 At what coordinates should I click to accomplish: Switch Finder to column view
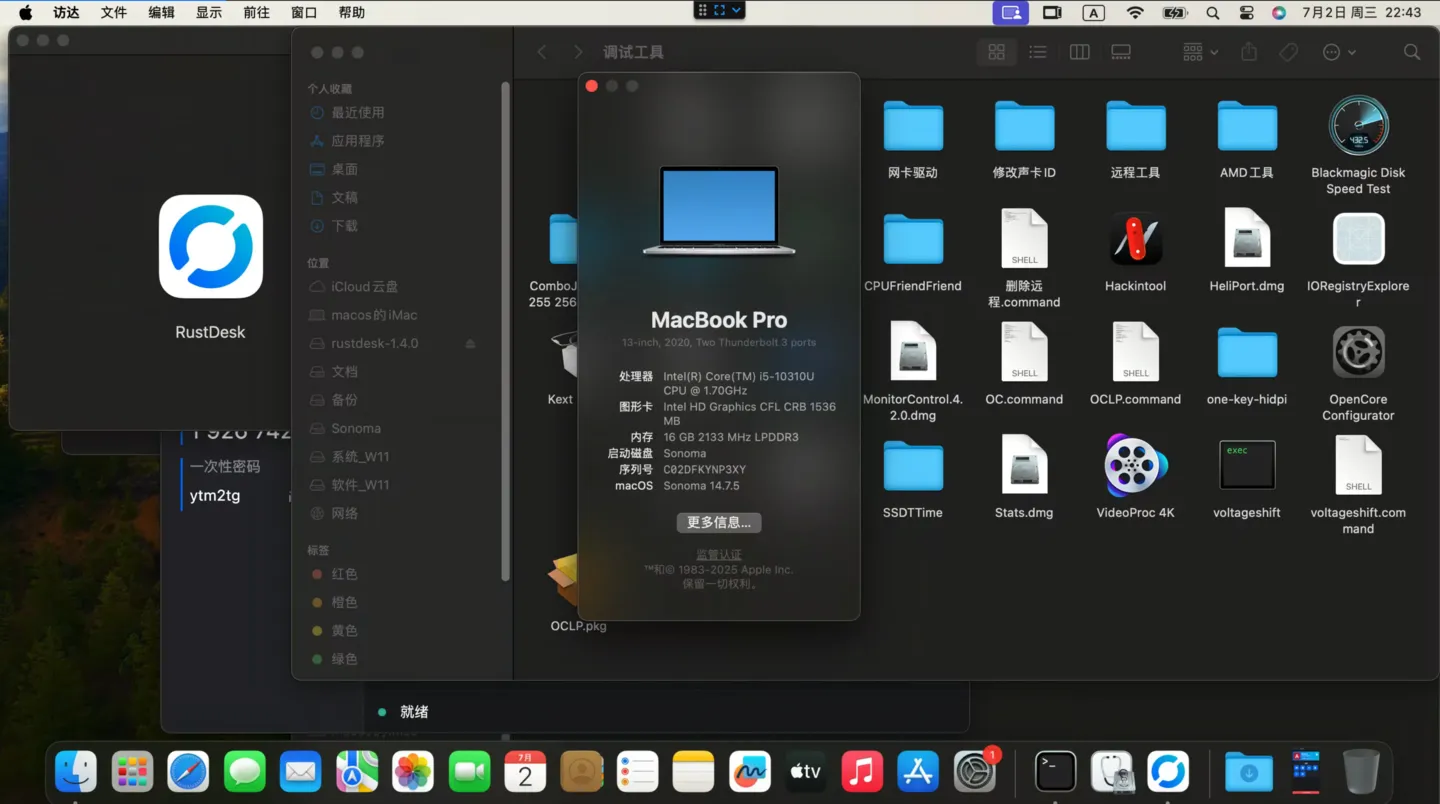click(1079, 52)
